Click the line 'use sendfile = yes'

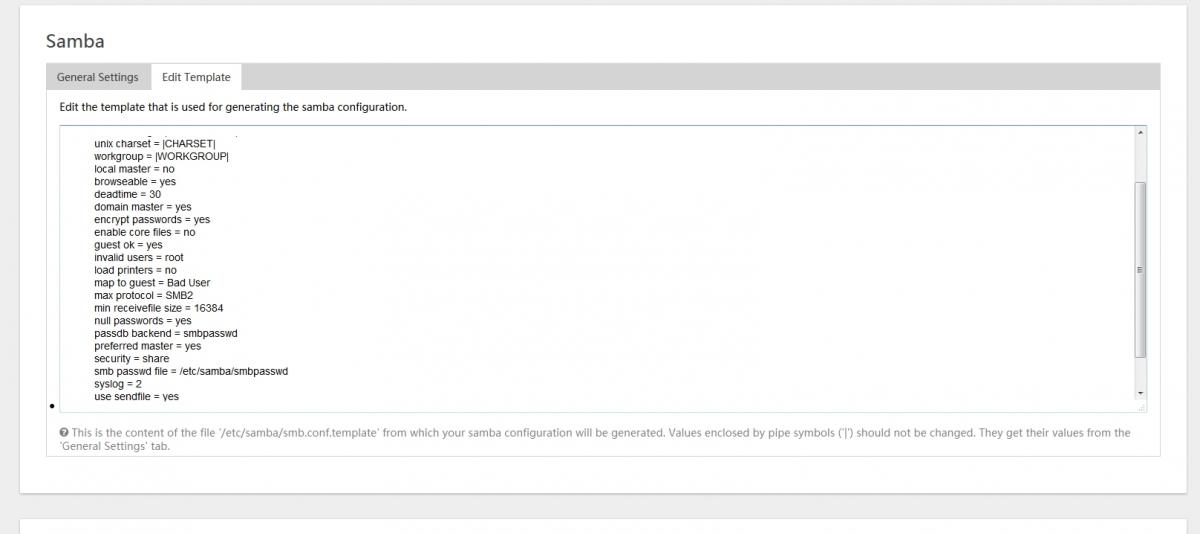[136, 397]
